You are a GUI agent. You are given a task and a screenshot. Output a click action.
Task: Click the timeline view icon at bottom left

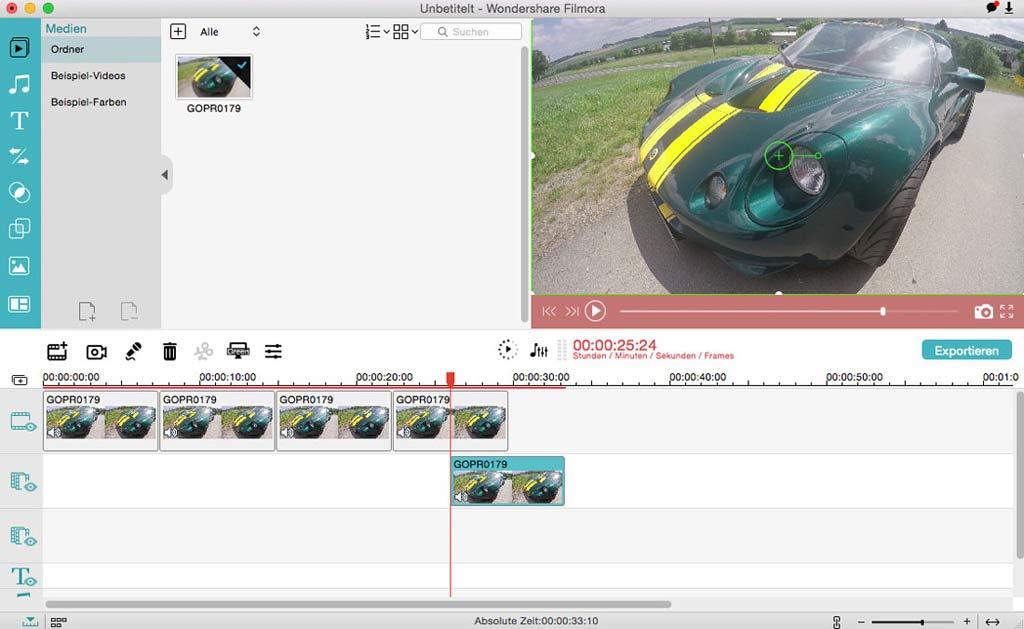(x=30, y=622)
